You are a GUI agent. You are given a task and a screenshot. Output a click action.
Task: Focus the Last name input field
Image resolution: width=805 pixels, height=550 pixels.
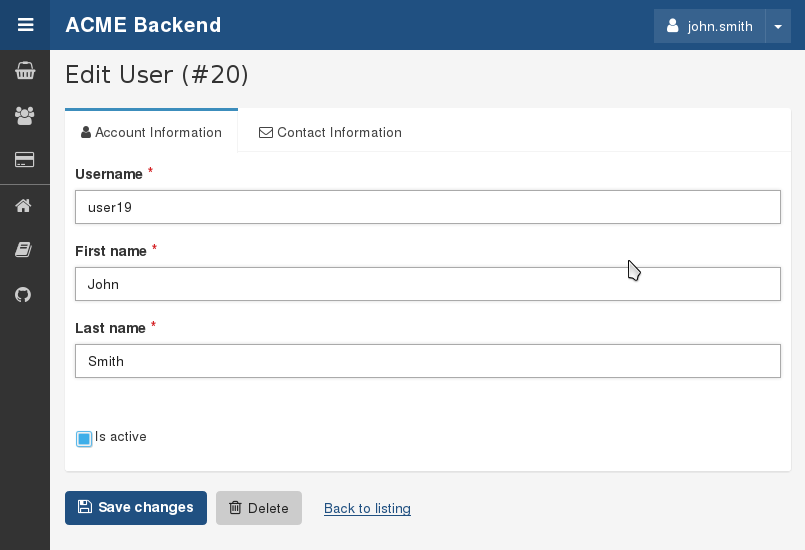coord(428,361)
